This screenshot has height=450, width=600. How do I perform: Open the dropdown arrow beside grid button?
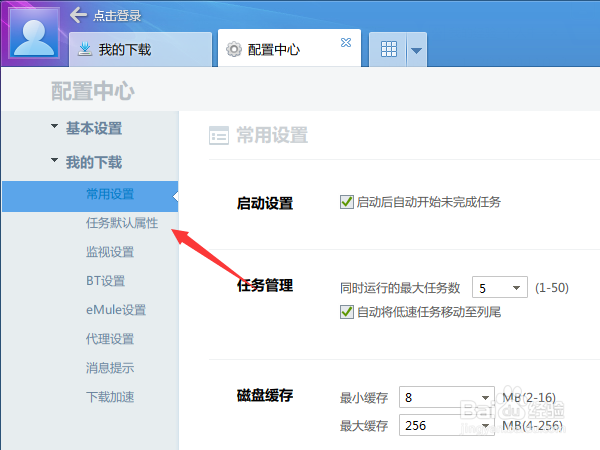pos(416,50)
